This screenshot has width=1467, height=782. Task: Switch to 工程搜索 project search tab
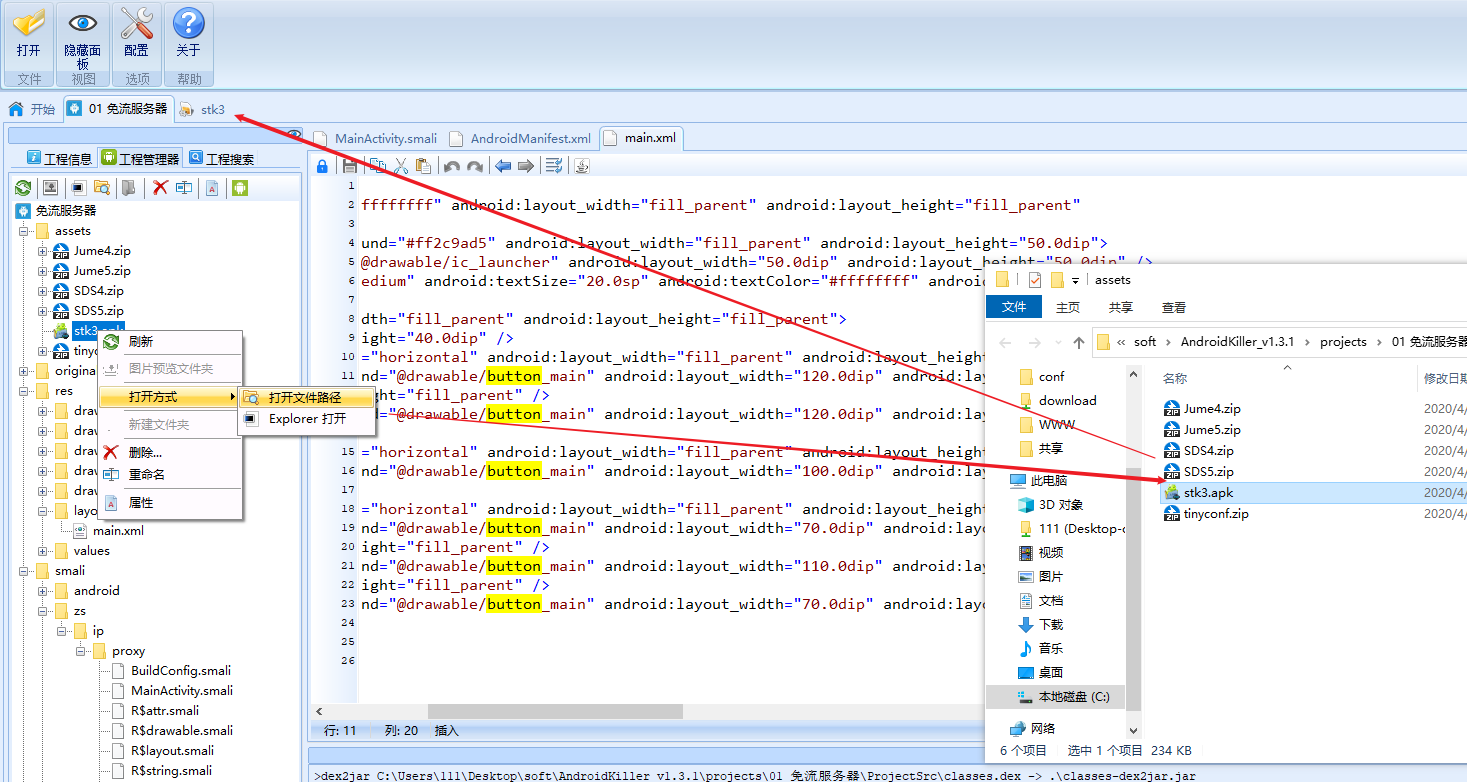[x=222, y=158]
